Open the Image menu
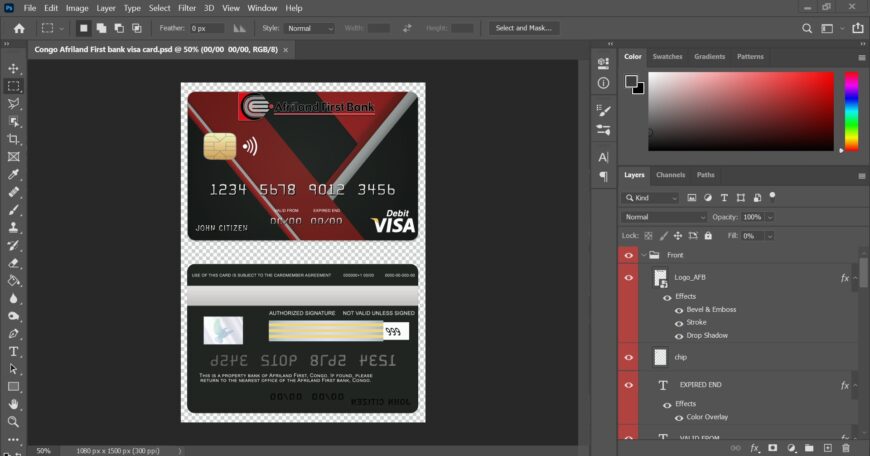 pos(77,8)
